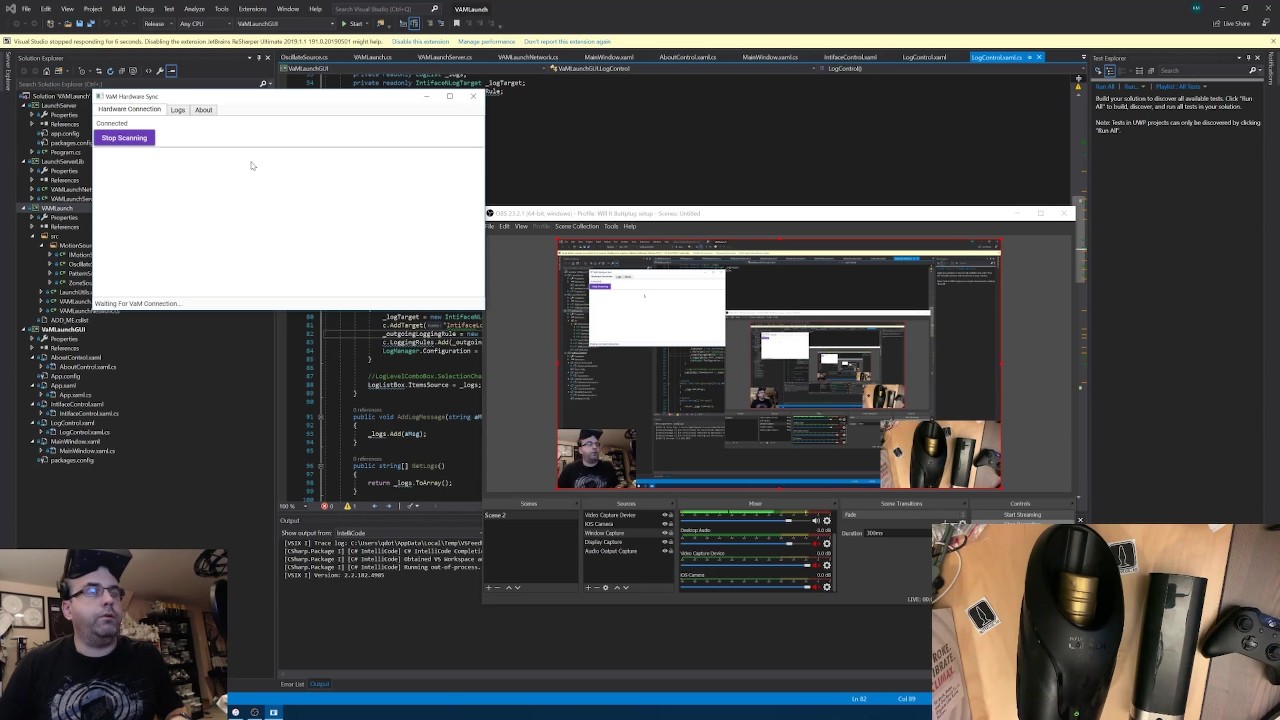Click the Manage performance link

point(486,42)
